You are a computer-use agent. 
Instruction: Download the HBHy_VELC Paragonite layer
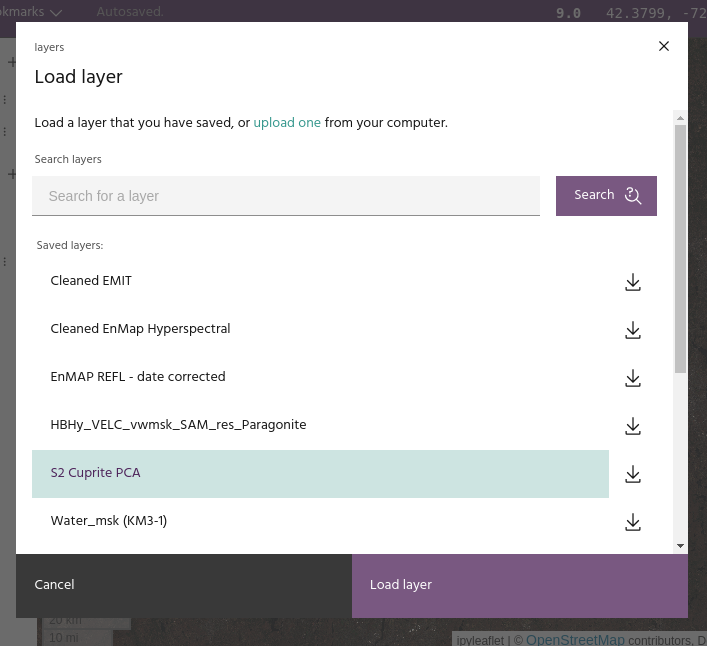coord(632,426)
